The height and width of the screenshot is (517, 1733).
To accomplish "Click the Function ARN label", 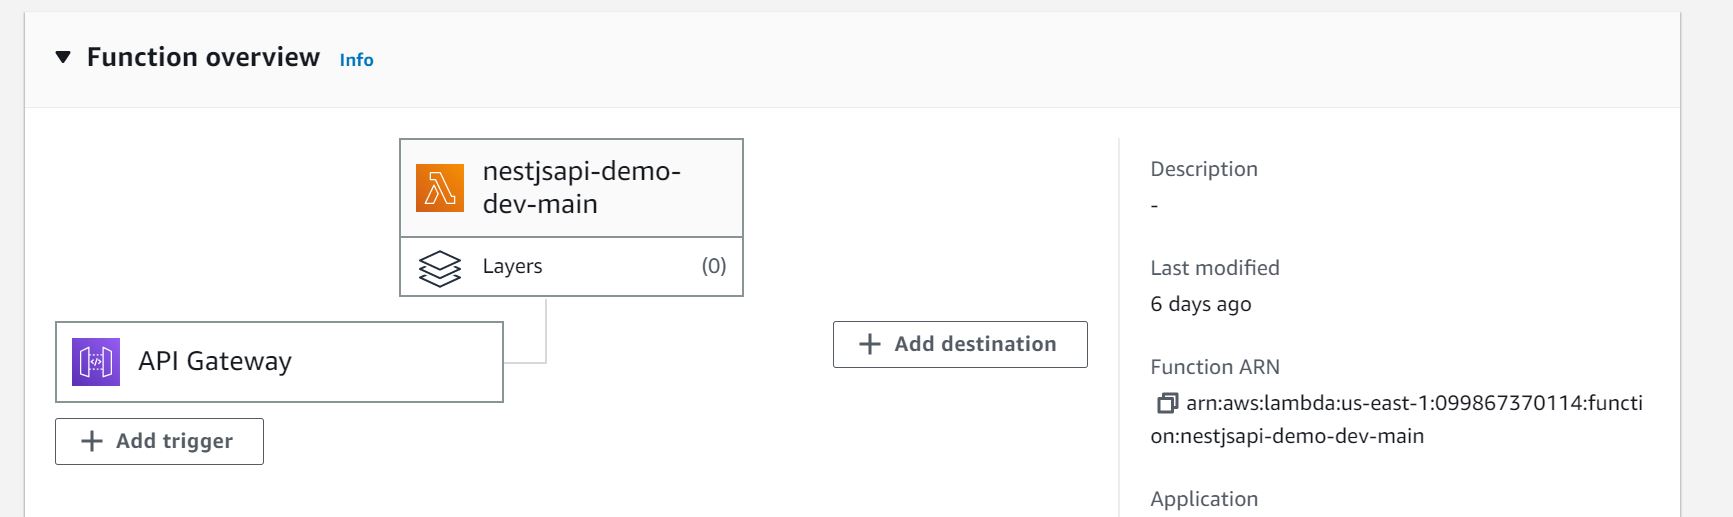I will coord(1215,367).
